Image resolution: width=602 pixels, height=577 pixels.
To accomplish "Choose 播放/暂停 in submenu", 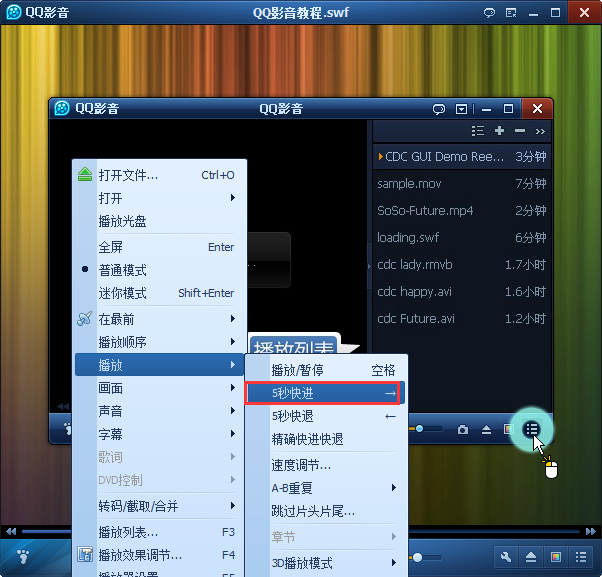I will 326,370.
